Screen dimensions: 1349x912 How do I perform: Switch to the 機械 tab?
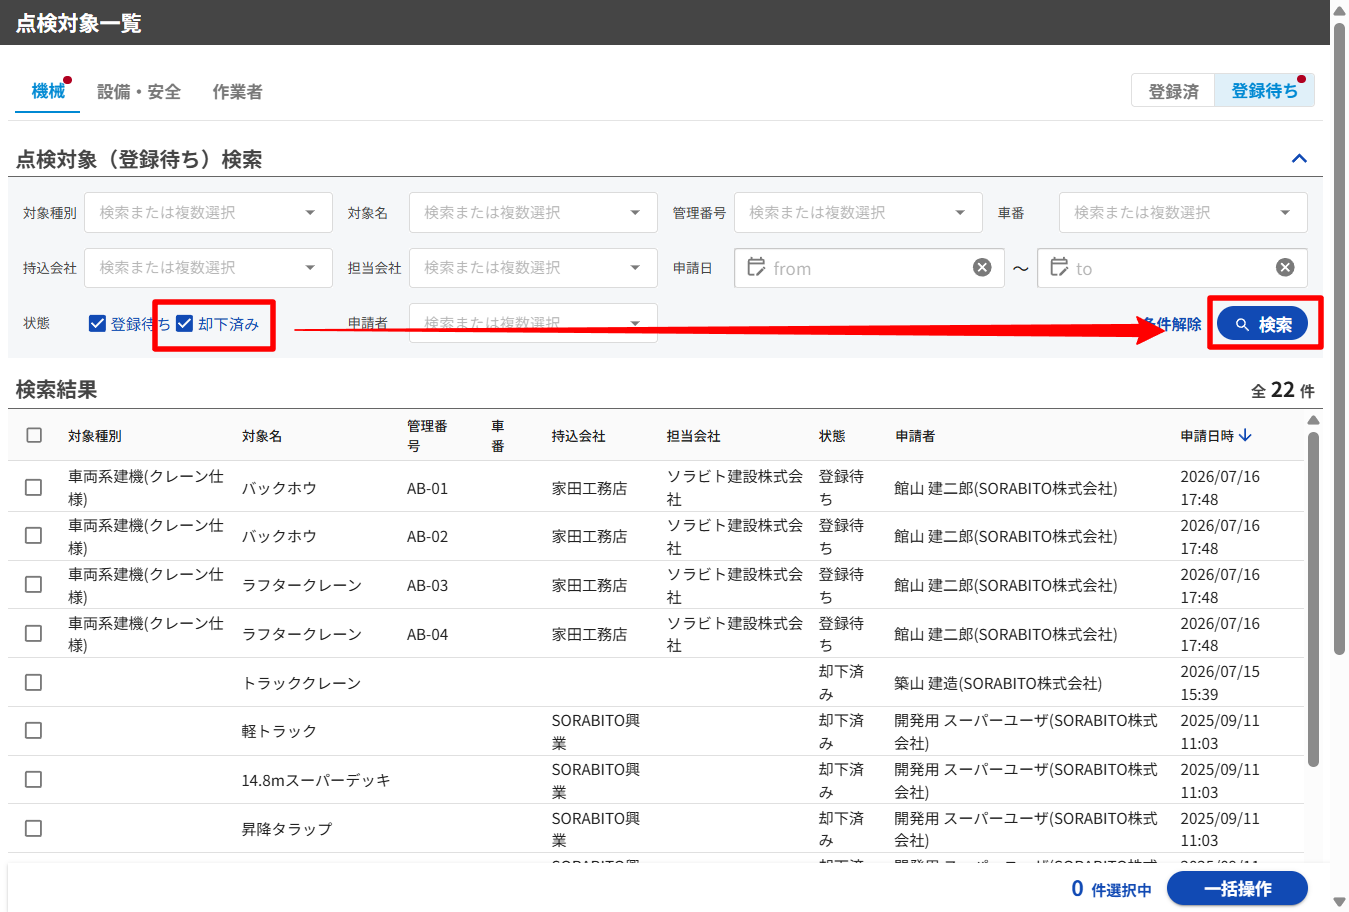48,91
